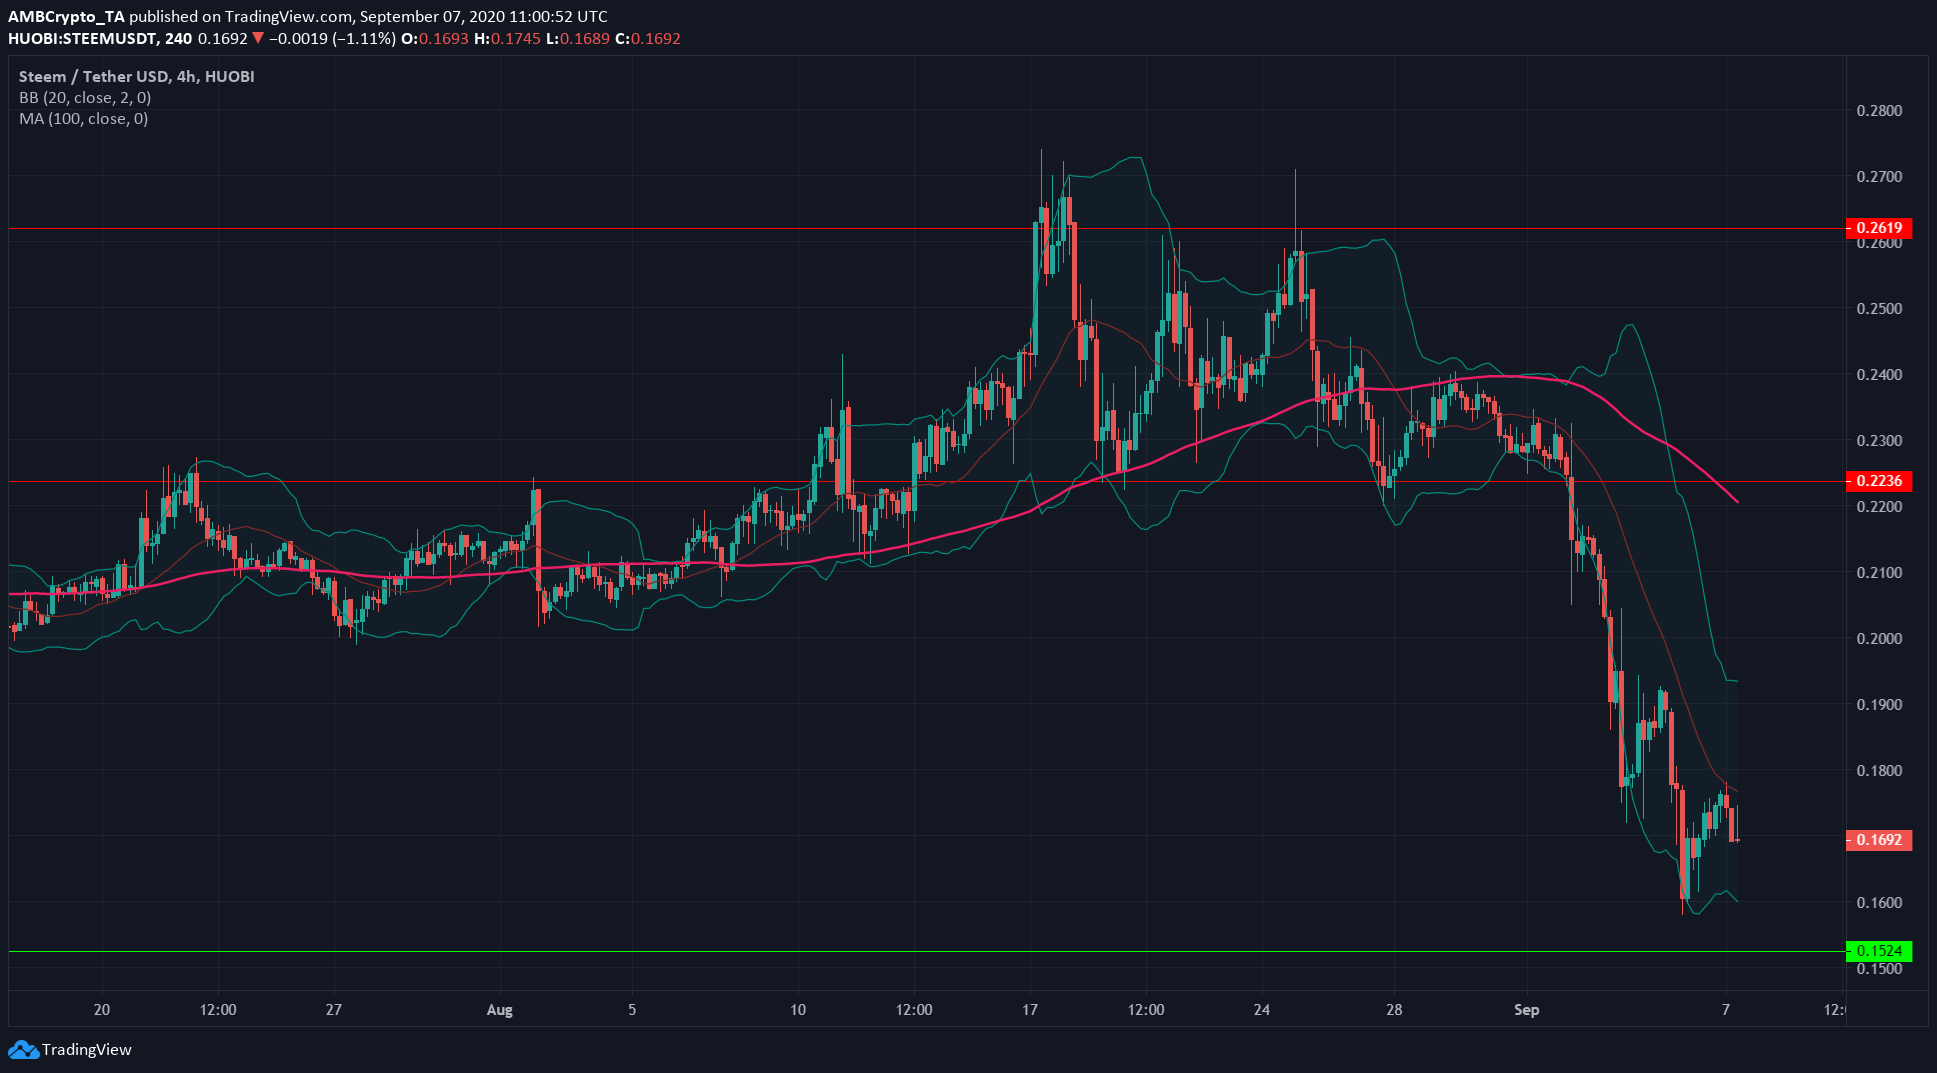Viewport: 1937px width, 1073px height.
Task: Click the Sep label on time axis
Action: pos(1526,1010)
